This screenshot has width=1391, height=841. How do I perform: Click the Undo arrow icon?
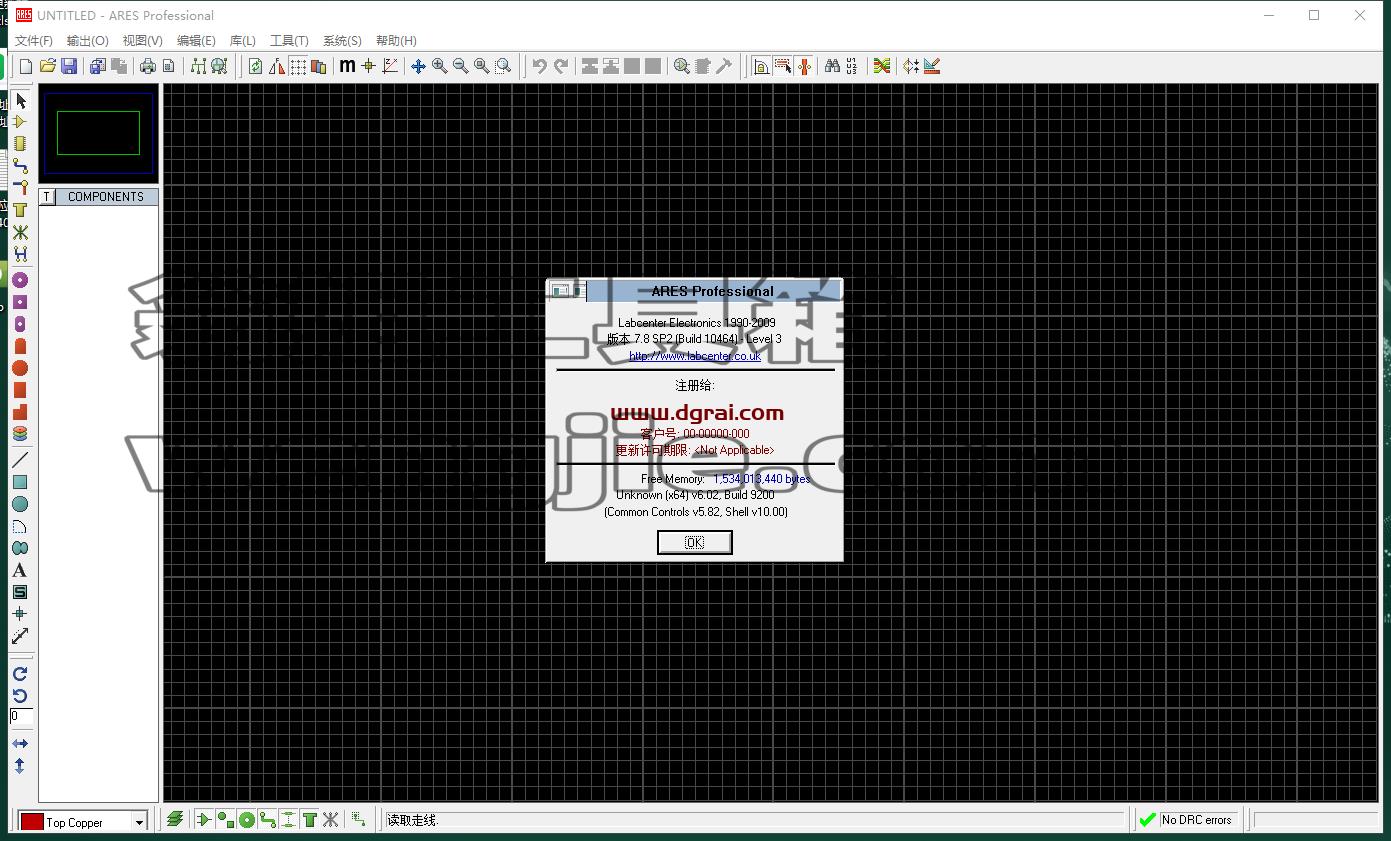[540, 66]
